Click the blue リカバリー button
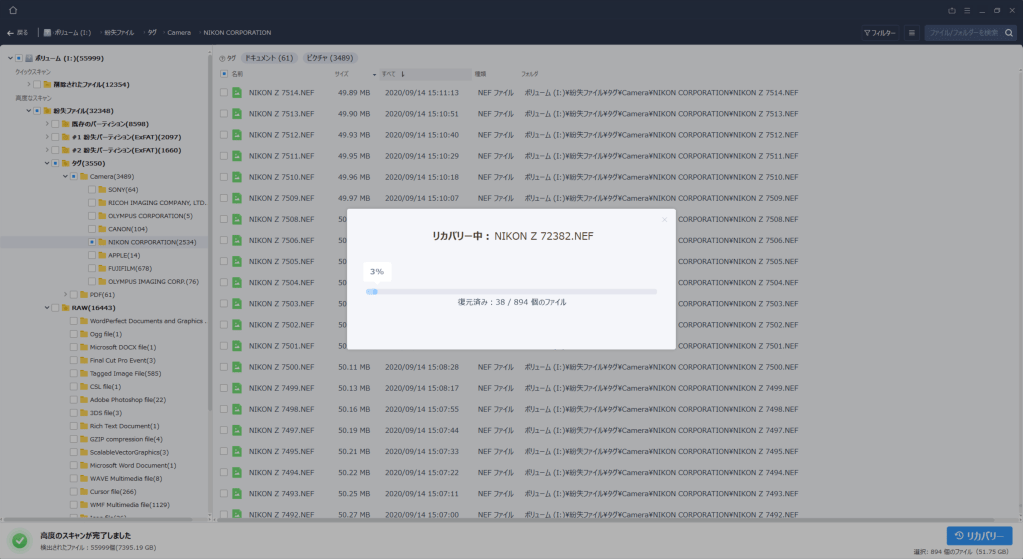Image resolution: width=1023 pixels, height=559 pixels. click(979, 535)
